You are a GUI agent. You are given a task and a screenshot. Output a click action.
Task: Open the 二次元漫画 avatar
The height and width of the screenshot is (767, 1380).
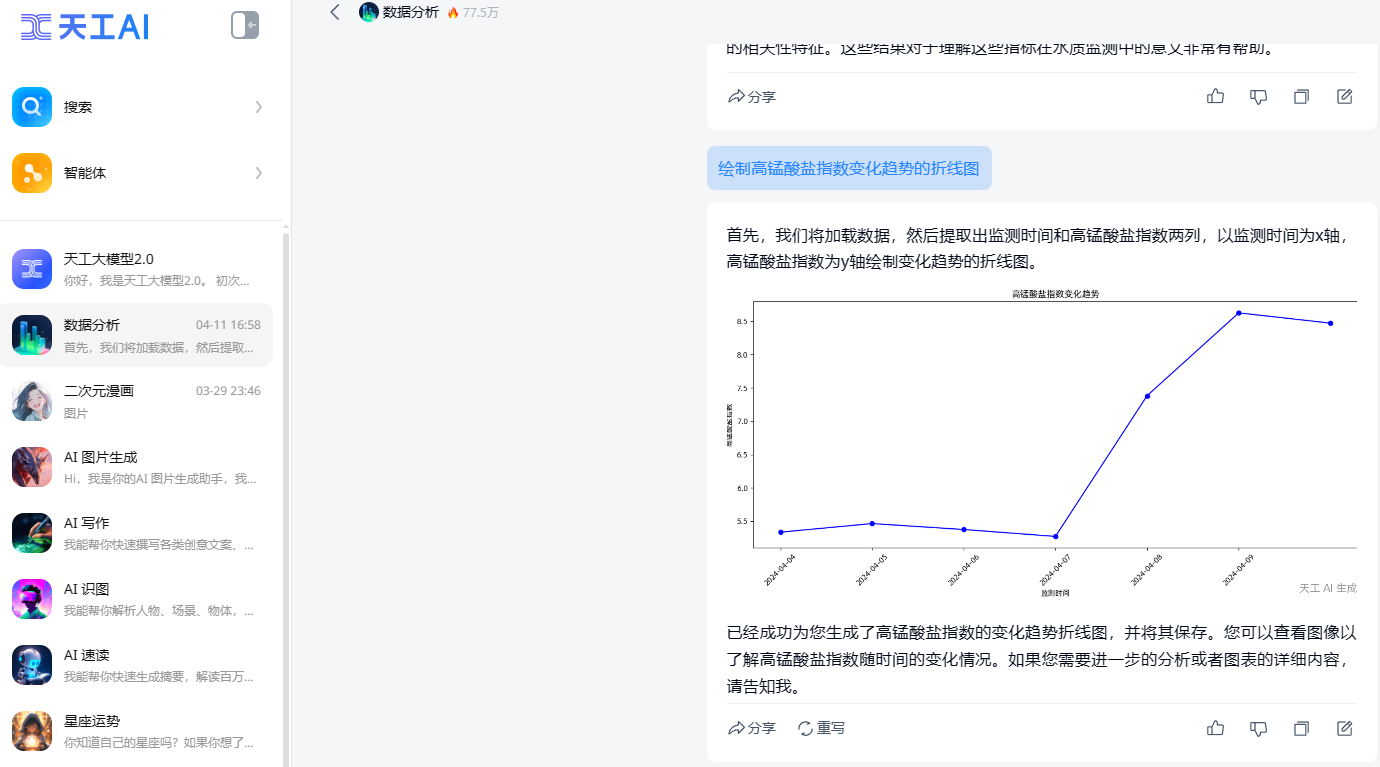click(32, 401)
